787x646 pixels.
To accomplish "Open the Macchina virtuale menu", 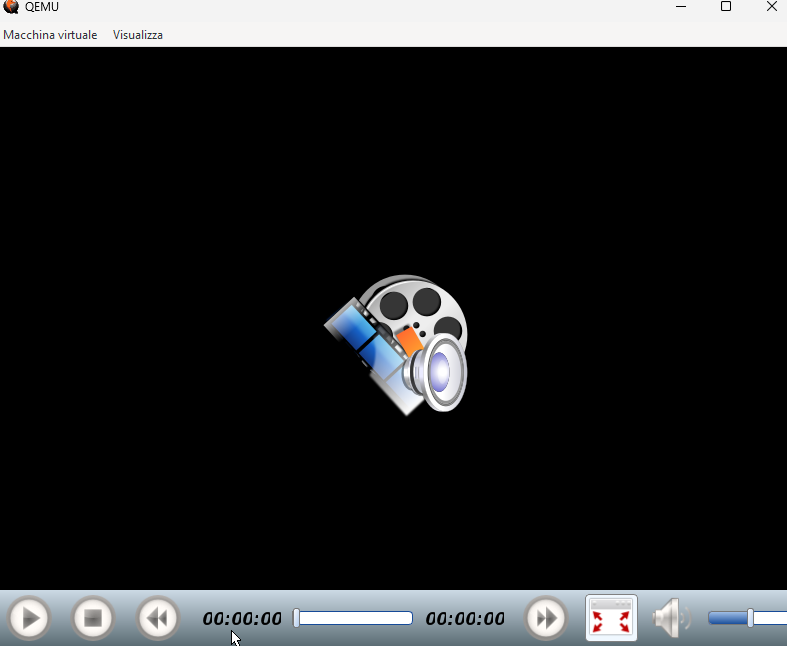I will tap(50, 35).
